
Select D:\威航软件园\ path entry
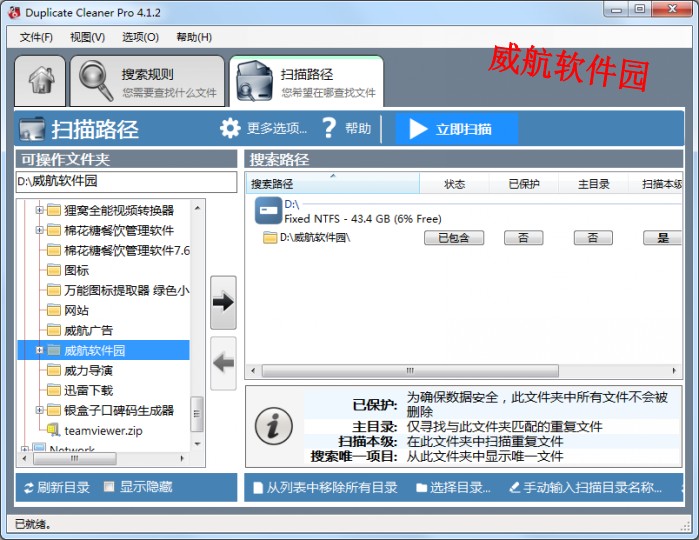point(315,237)
